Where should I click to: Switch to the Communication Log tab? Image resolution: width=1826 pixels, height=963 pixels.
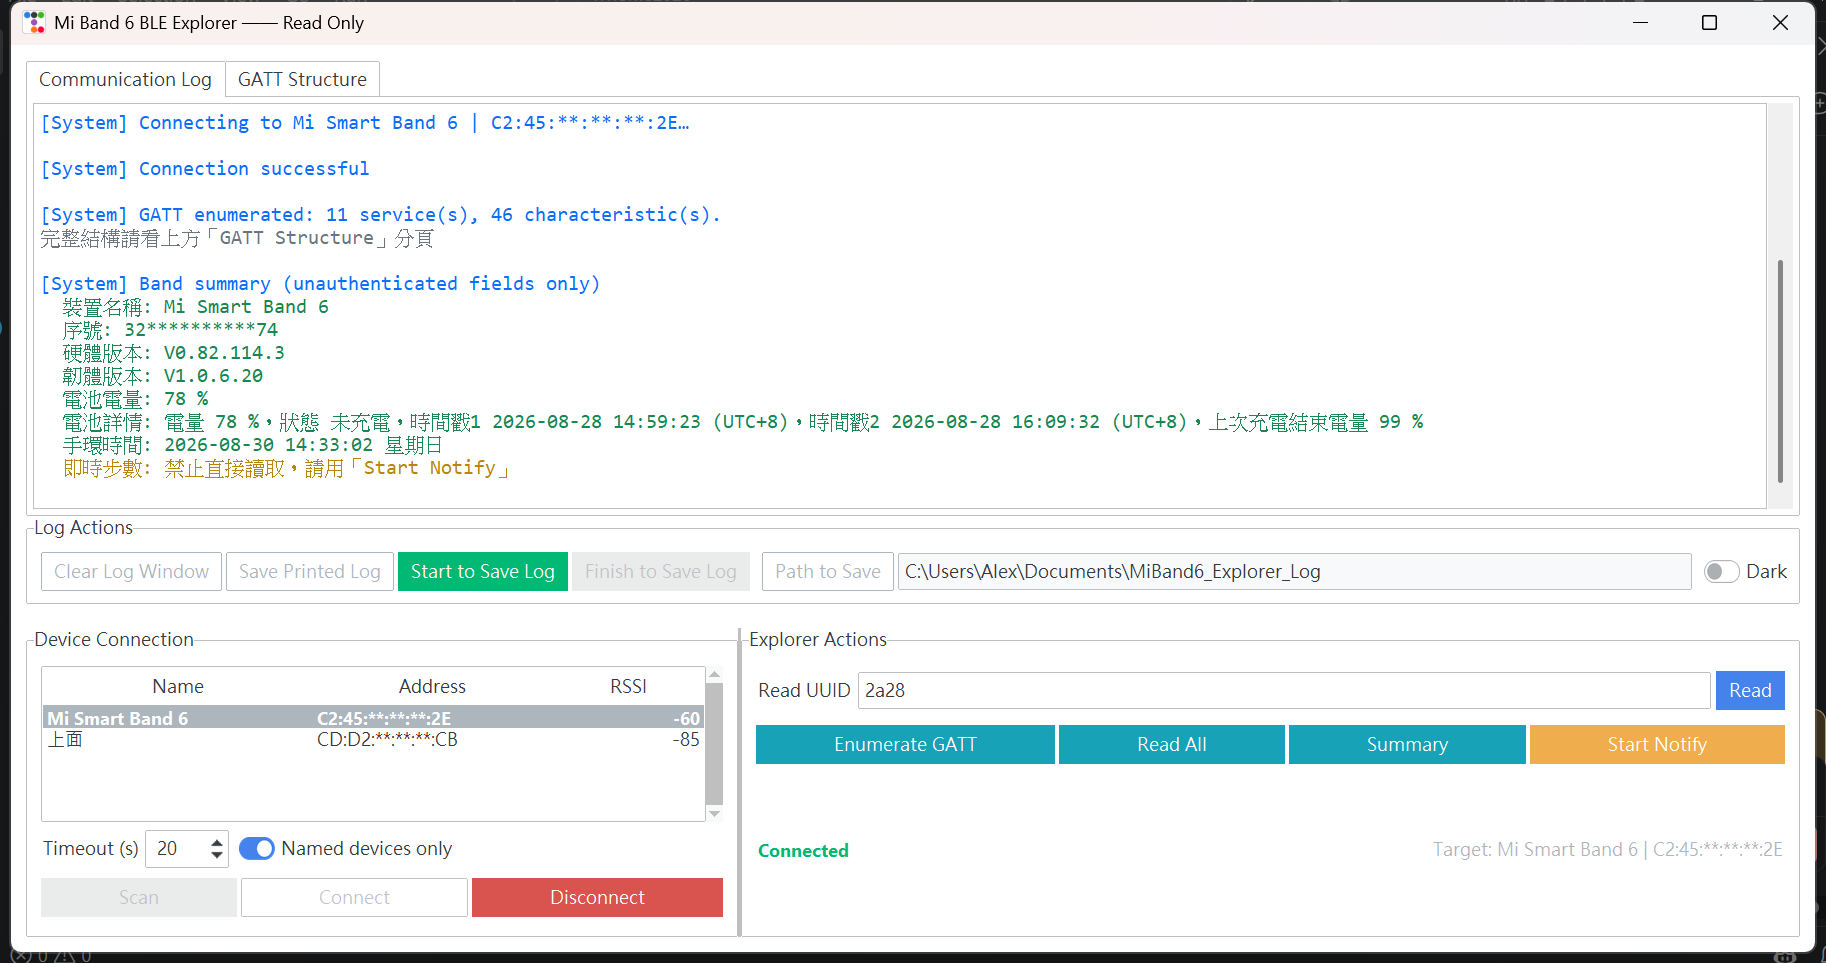[x=125, y=79]
